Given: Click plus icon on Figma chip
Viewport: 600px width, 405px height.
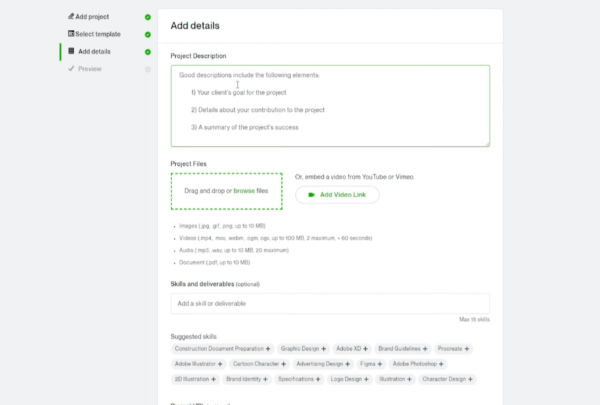Looking at the screenshot, I should [380, 364].
